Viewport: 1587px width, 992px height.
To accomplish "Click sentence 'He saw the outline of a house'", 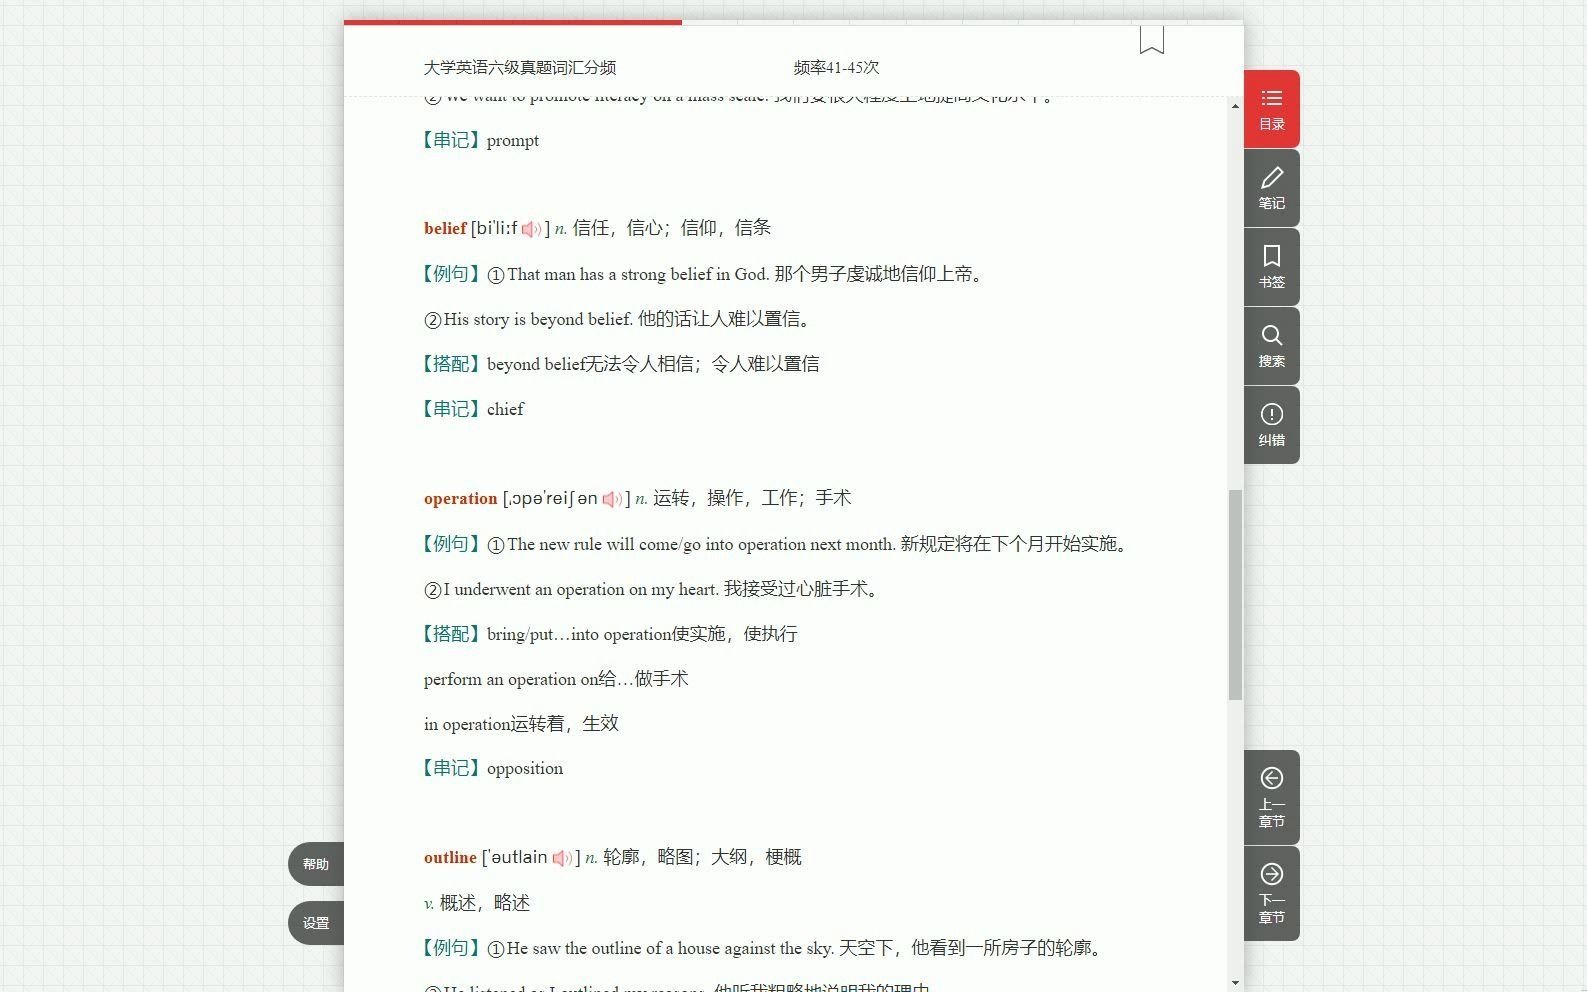I will tap(670, 948).
